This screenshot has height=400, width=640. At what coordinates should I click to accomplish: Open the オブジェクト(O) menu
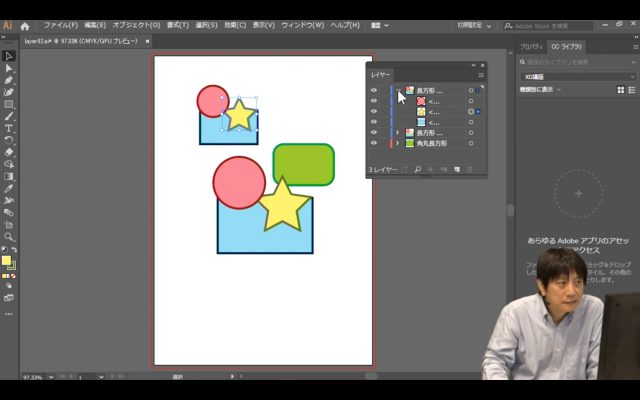[136, 25]
